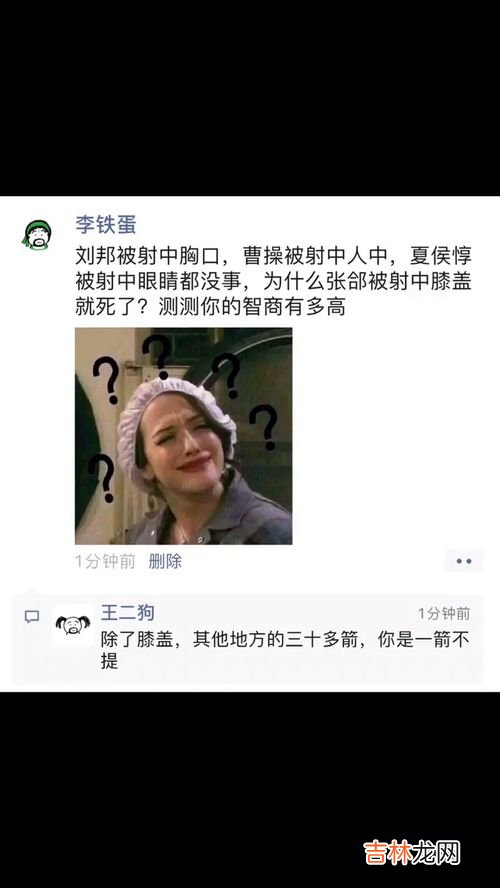Click the last line 测测你的智商有多高
500x888 pixels.
251,307
